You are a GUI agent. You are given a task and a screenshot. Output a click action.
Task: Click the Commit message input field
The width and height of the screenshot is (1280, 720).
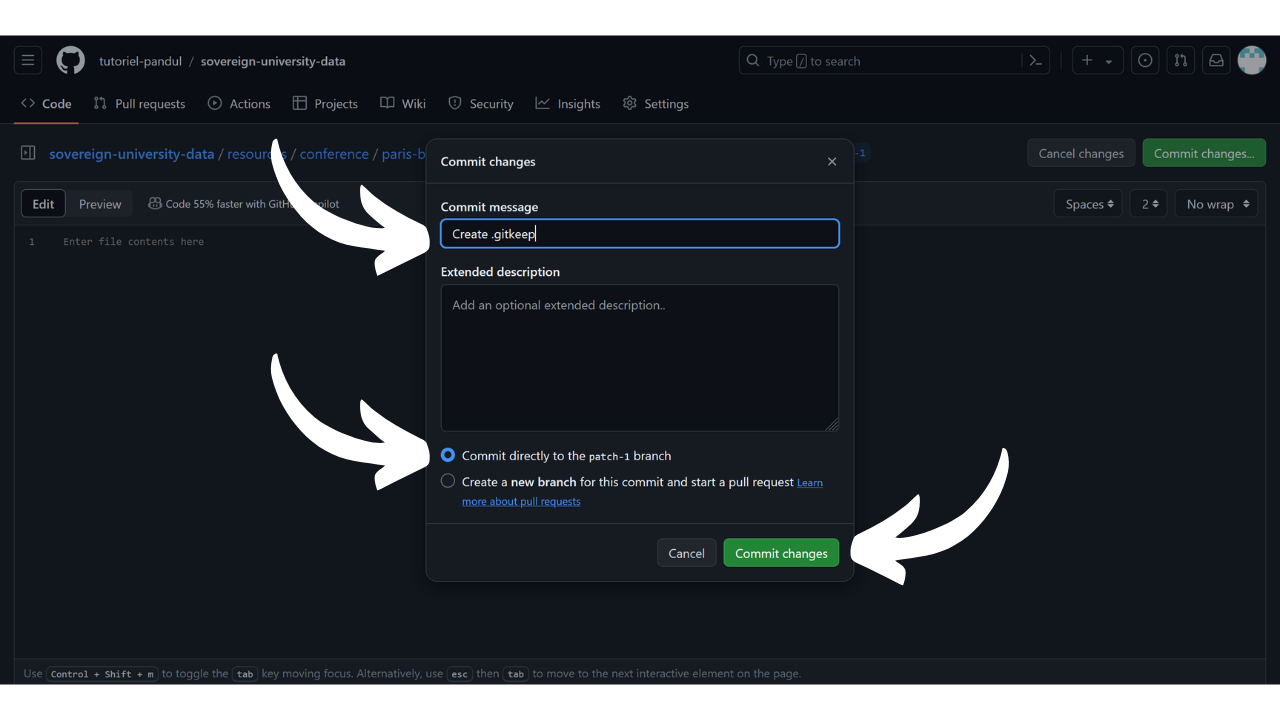pyautogui.click(x=639, y=234)
